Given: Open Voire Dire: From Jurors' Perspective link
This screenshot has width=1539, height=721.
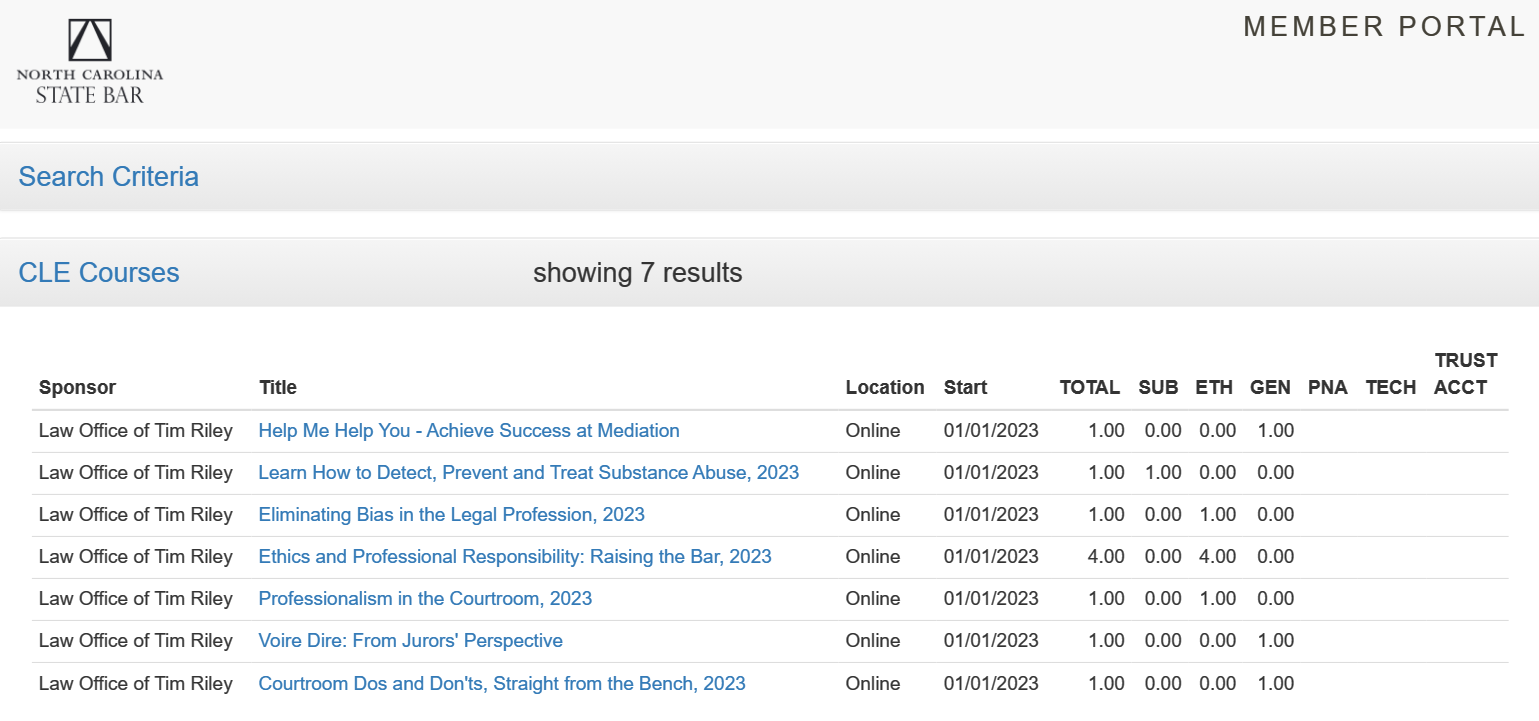Looking at the screenshot, I should coord(410,641).
